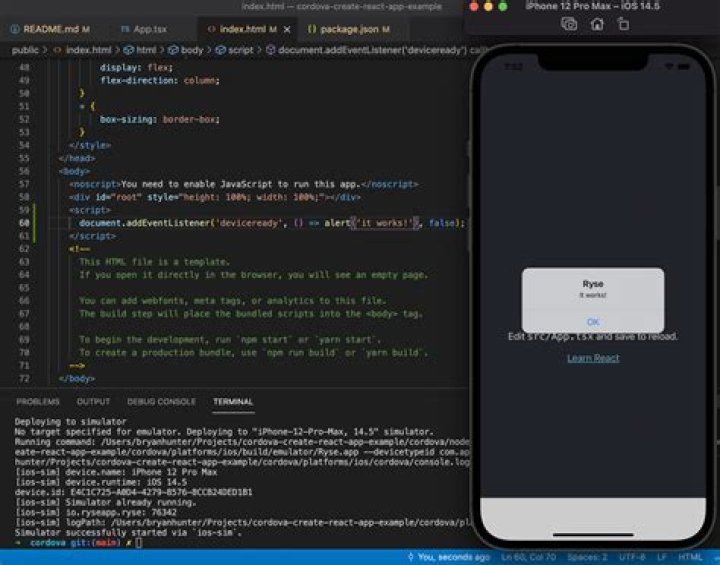Change the HTML language mode
This screenshot has height=565, width=720.
click(690, 557)
